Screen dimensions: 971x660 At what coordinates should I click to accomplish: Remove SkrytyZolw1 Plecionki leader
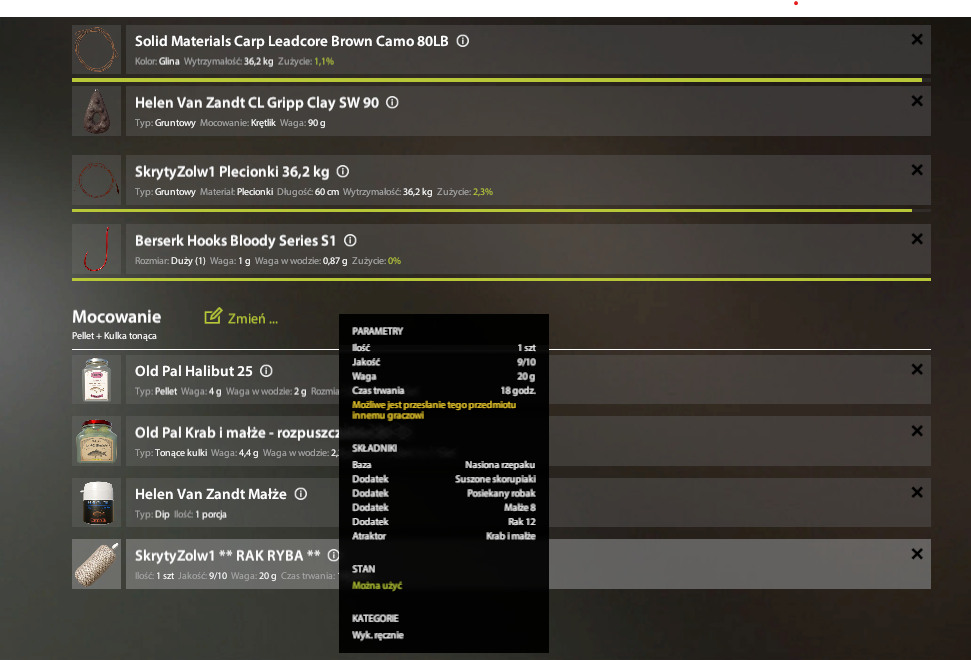tap(917, 170)
